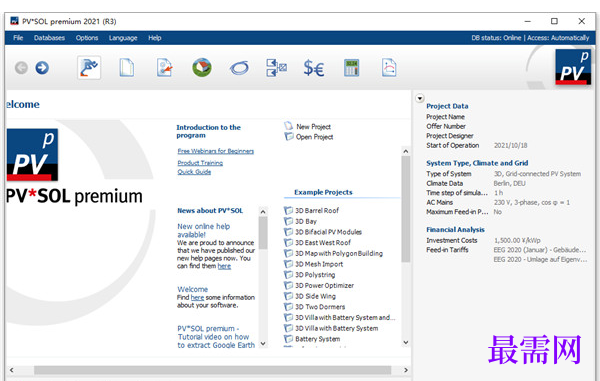600x381 pixels.
Task: Click scroll-down arrow of news list
Action: point(263,344)
